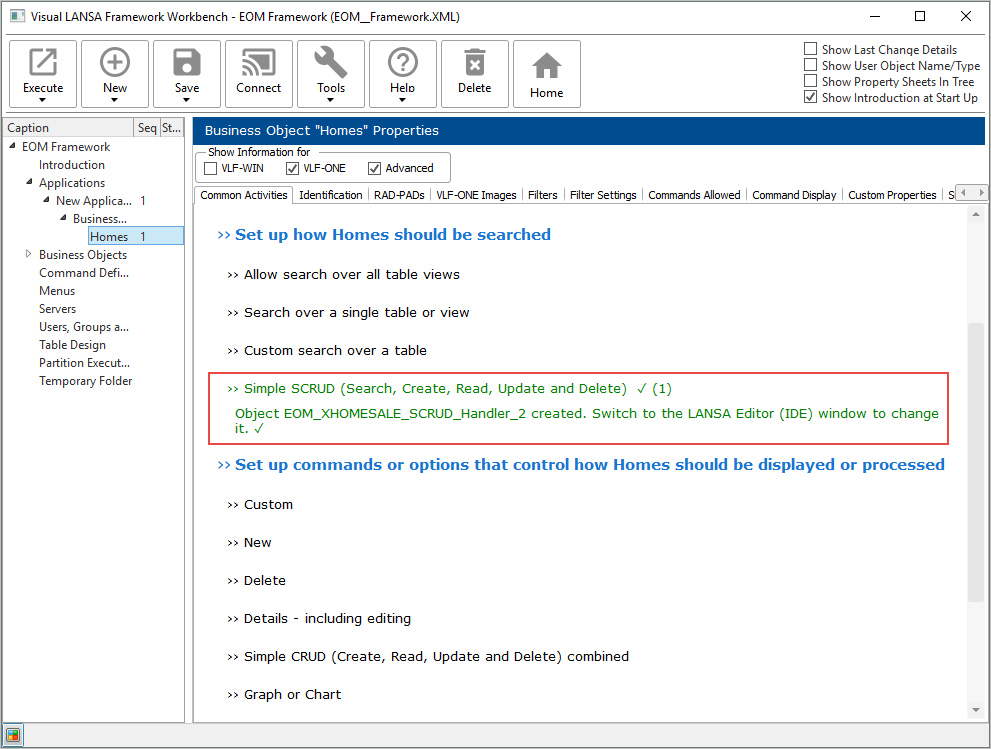Uncheck the Advanced checkbox

point(375,168)
